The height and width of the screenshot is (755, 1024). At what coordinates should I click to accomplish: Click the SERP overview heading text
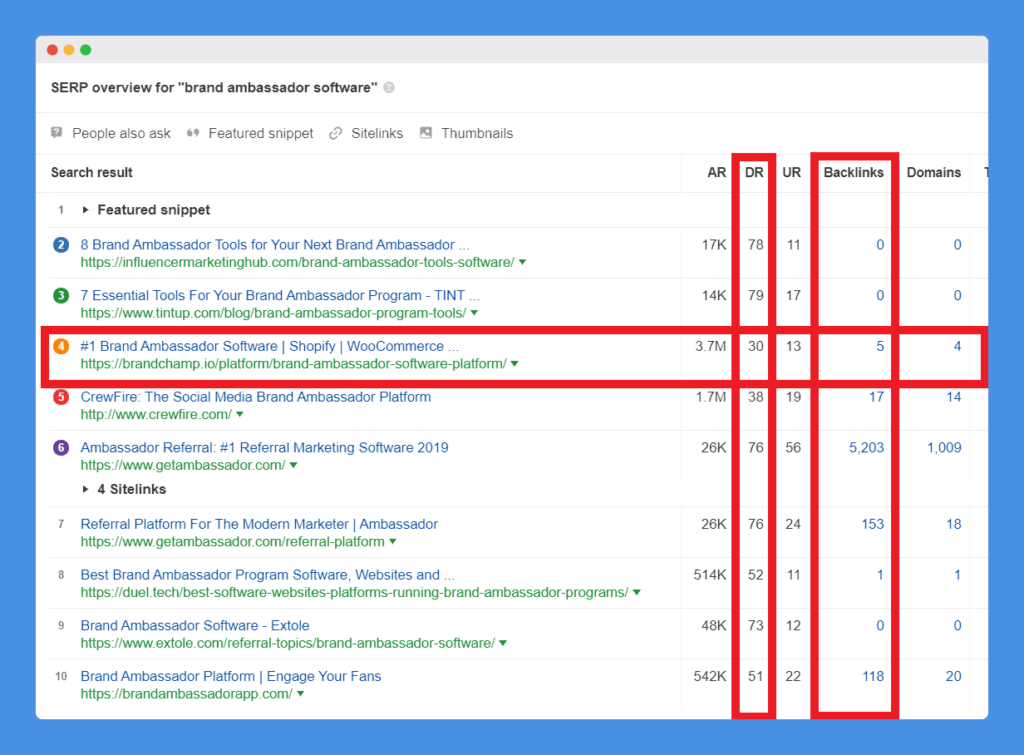[x=214, y=88]
